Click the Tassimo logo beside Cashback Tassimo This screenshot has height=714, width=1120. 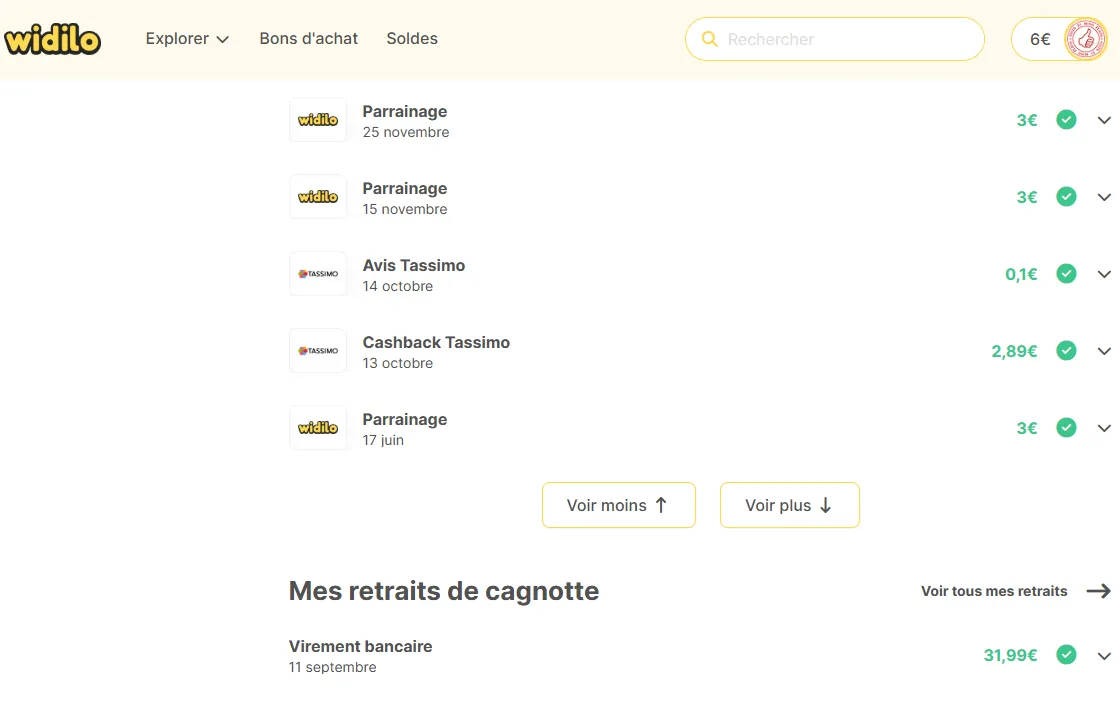click(318, 351)
